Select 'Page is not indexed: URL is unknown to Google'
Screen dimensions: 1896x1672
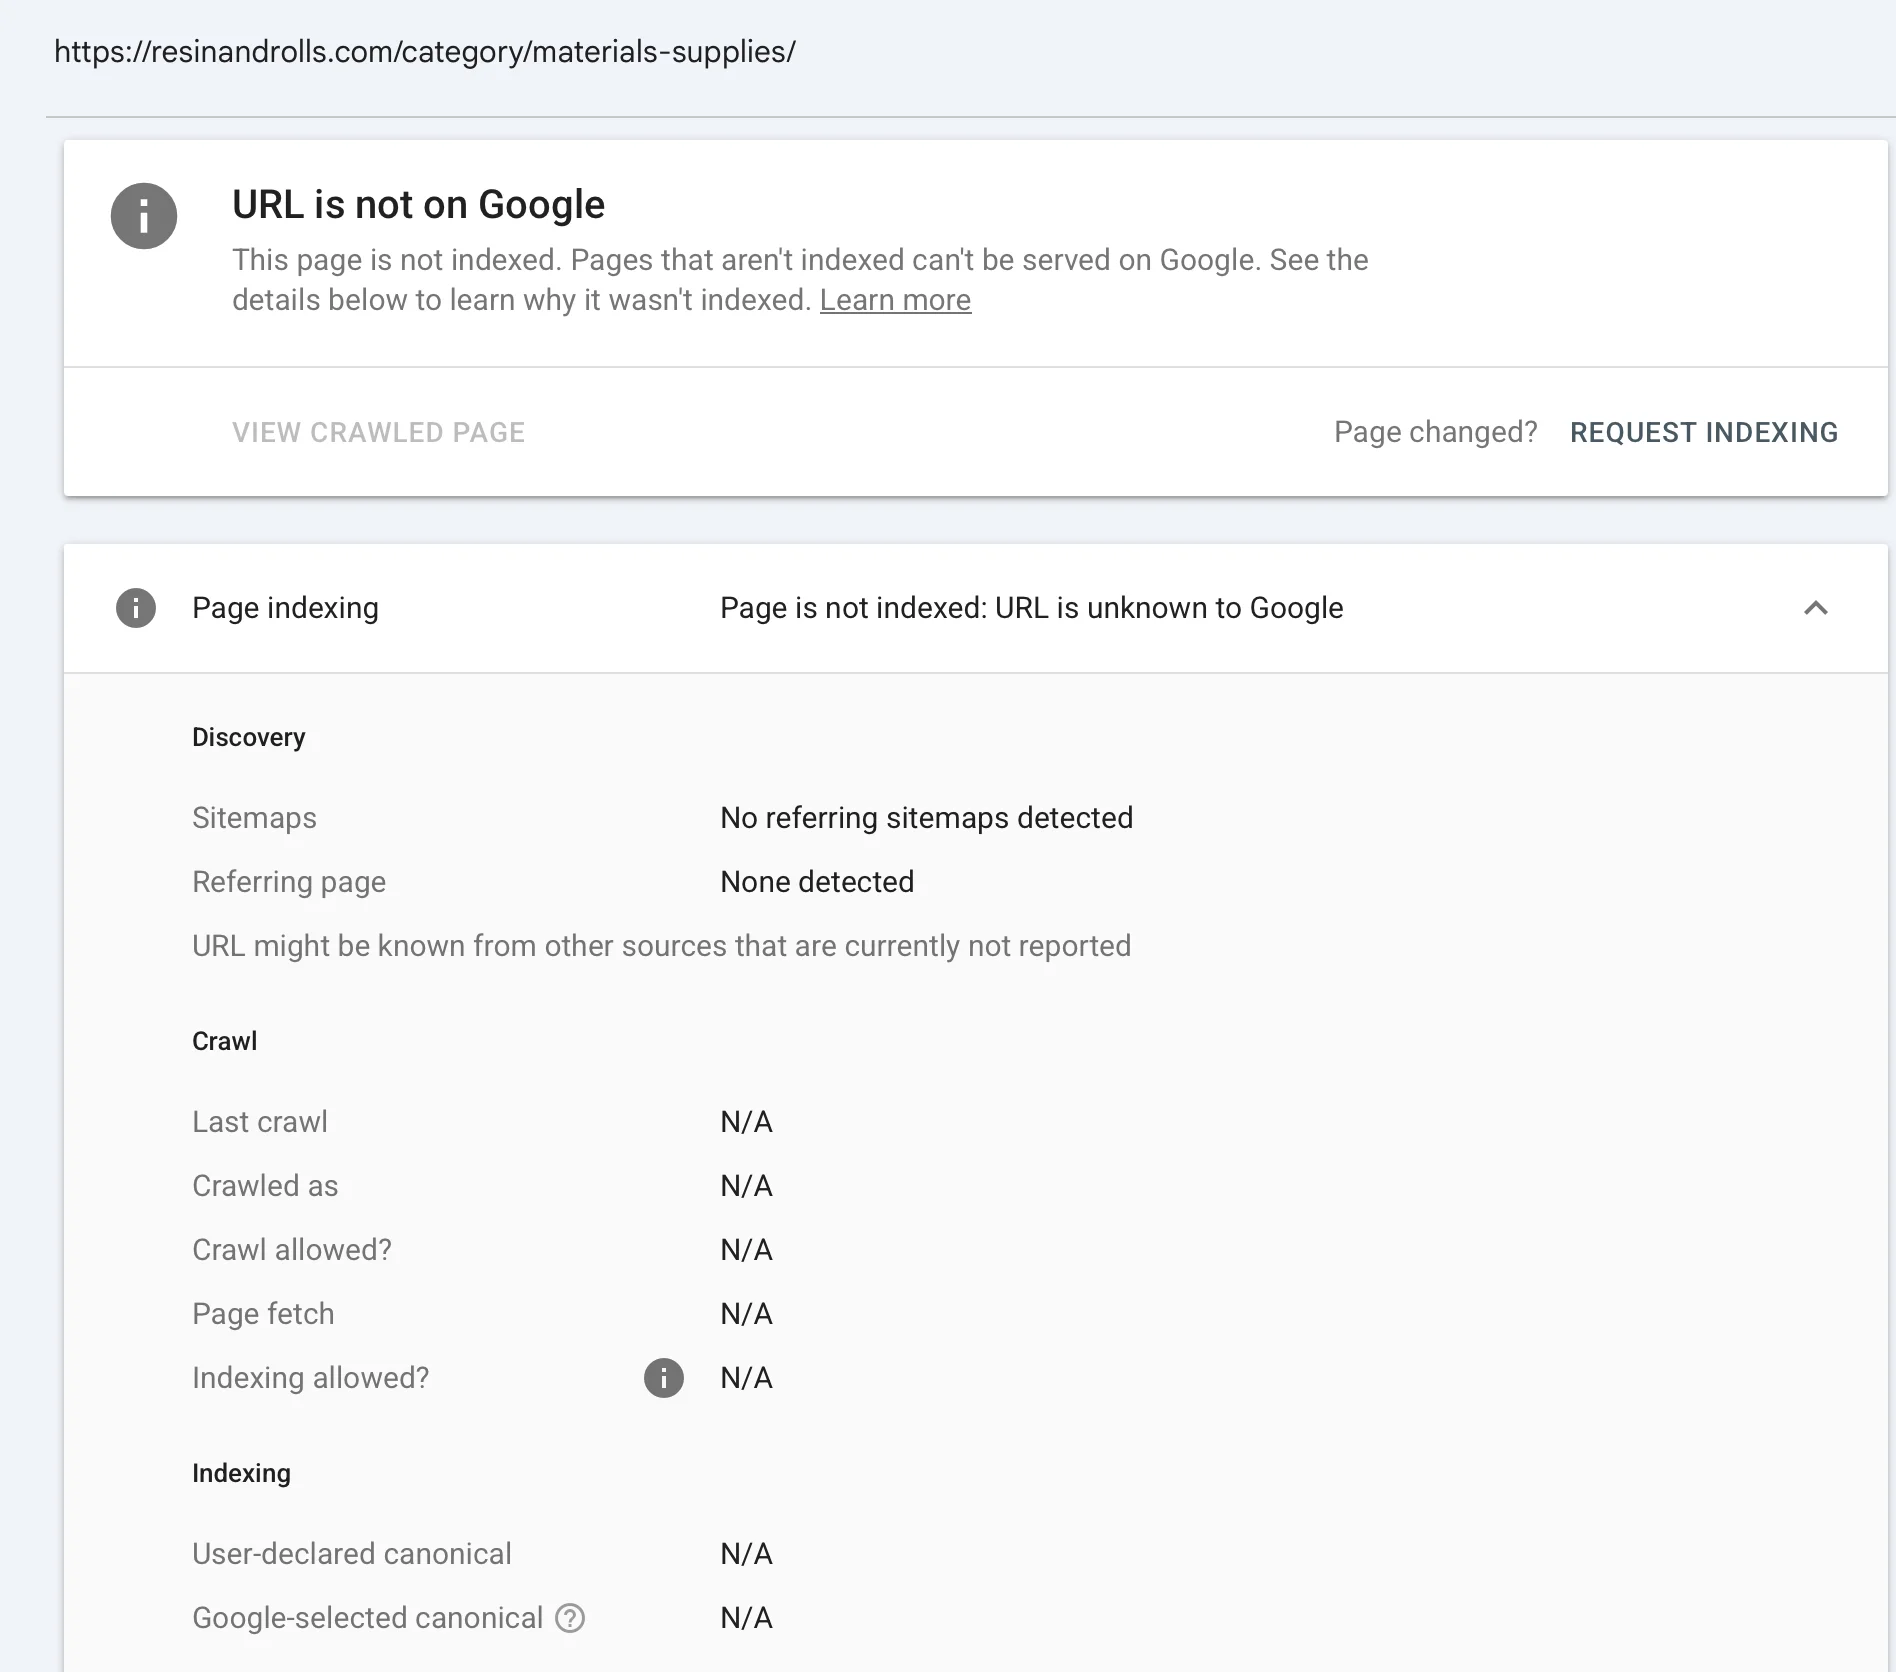pos(1032,608)
